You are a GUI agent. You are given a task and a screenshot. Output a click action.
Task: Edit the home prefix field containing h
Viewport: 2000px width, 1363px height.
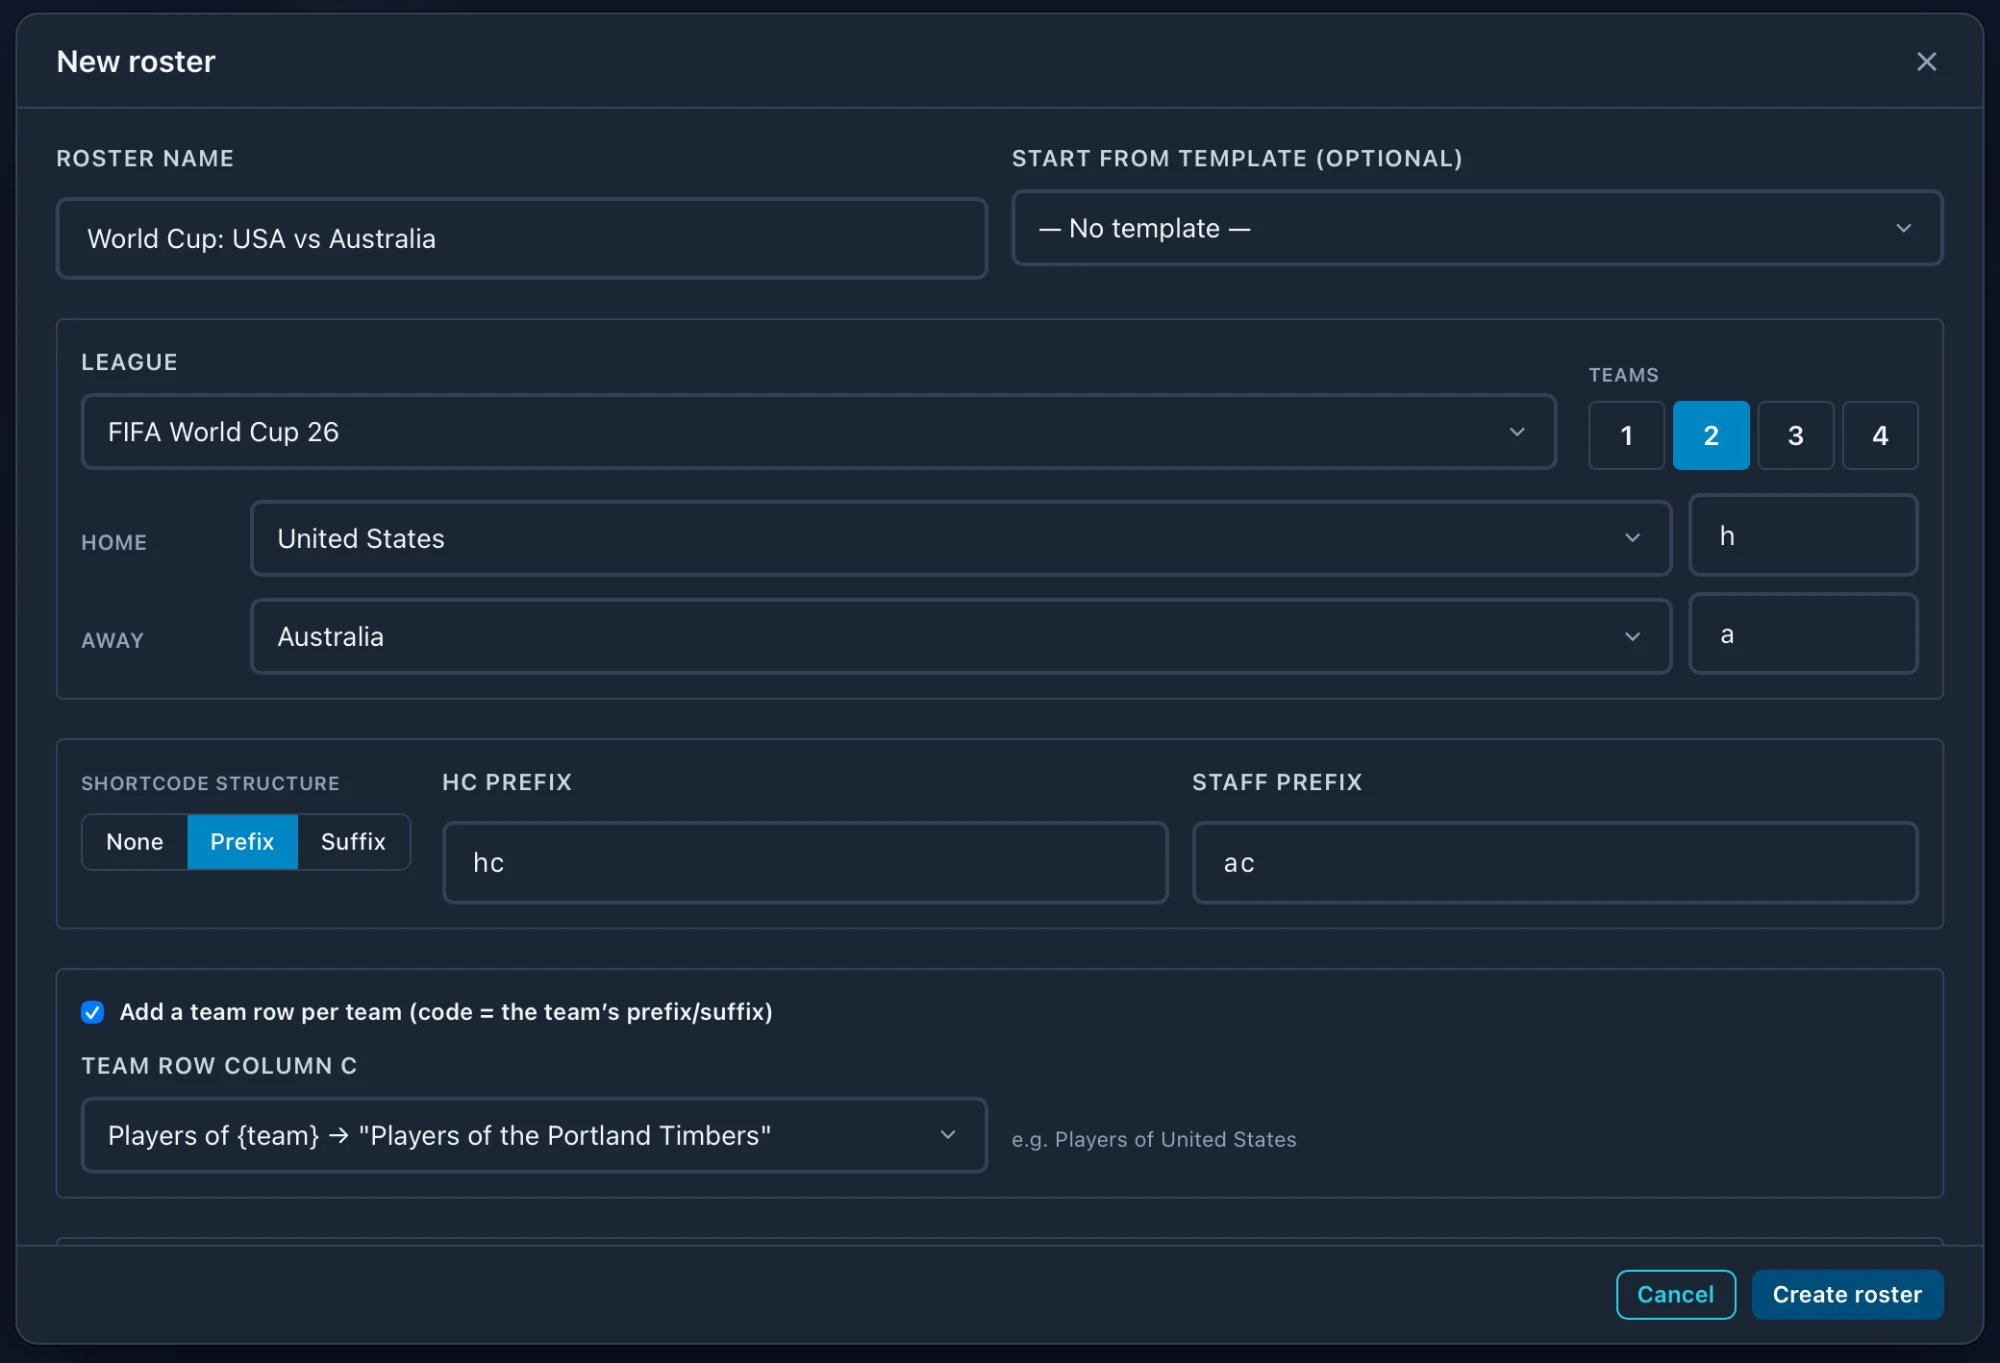coord(1803,535)
